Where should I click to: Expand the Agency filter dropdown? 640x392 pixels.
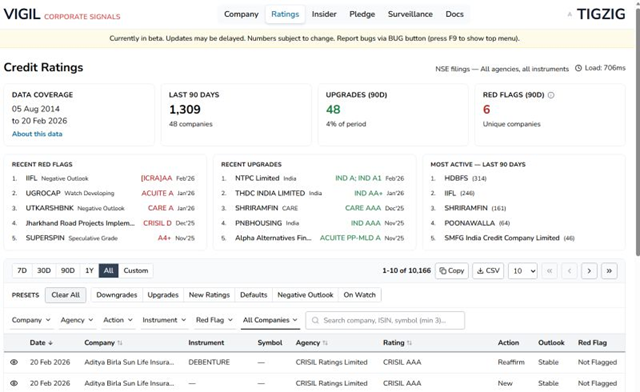pos(77,320)
